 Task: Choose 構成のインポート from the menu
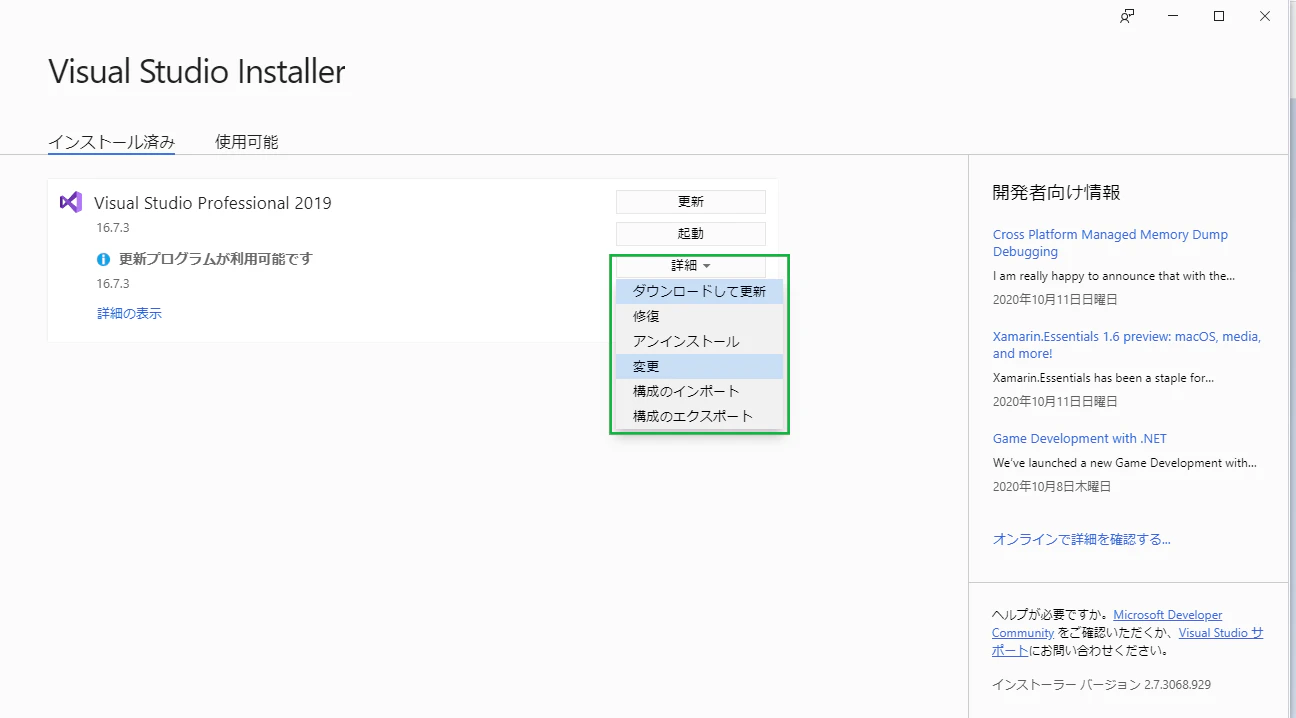699,391
